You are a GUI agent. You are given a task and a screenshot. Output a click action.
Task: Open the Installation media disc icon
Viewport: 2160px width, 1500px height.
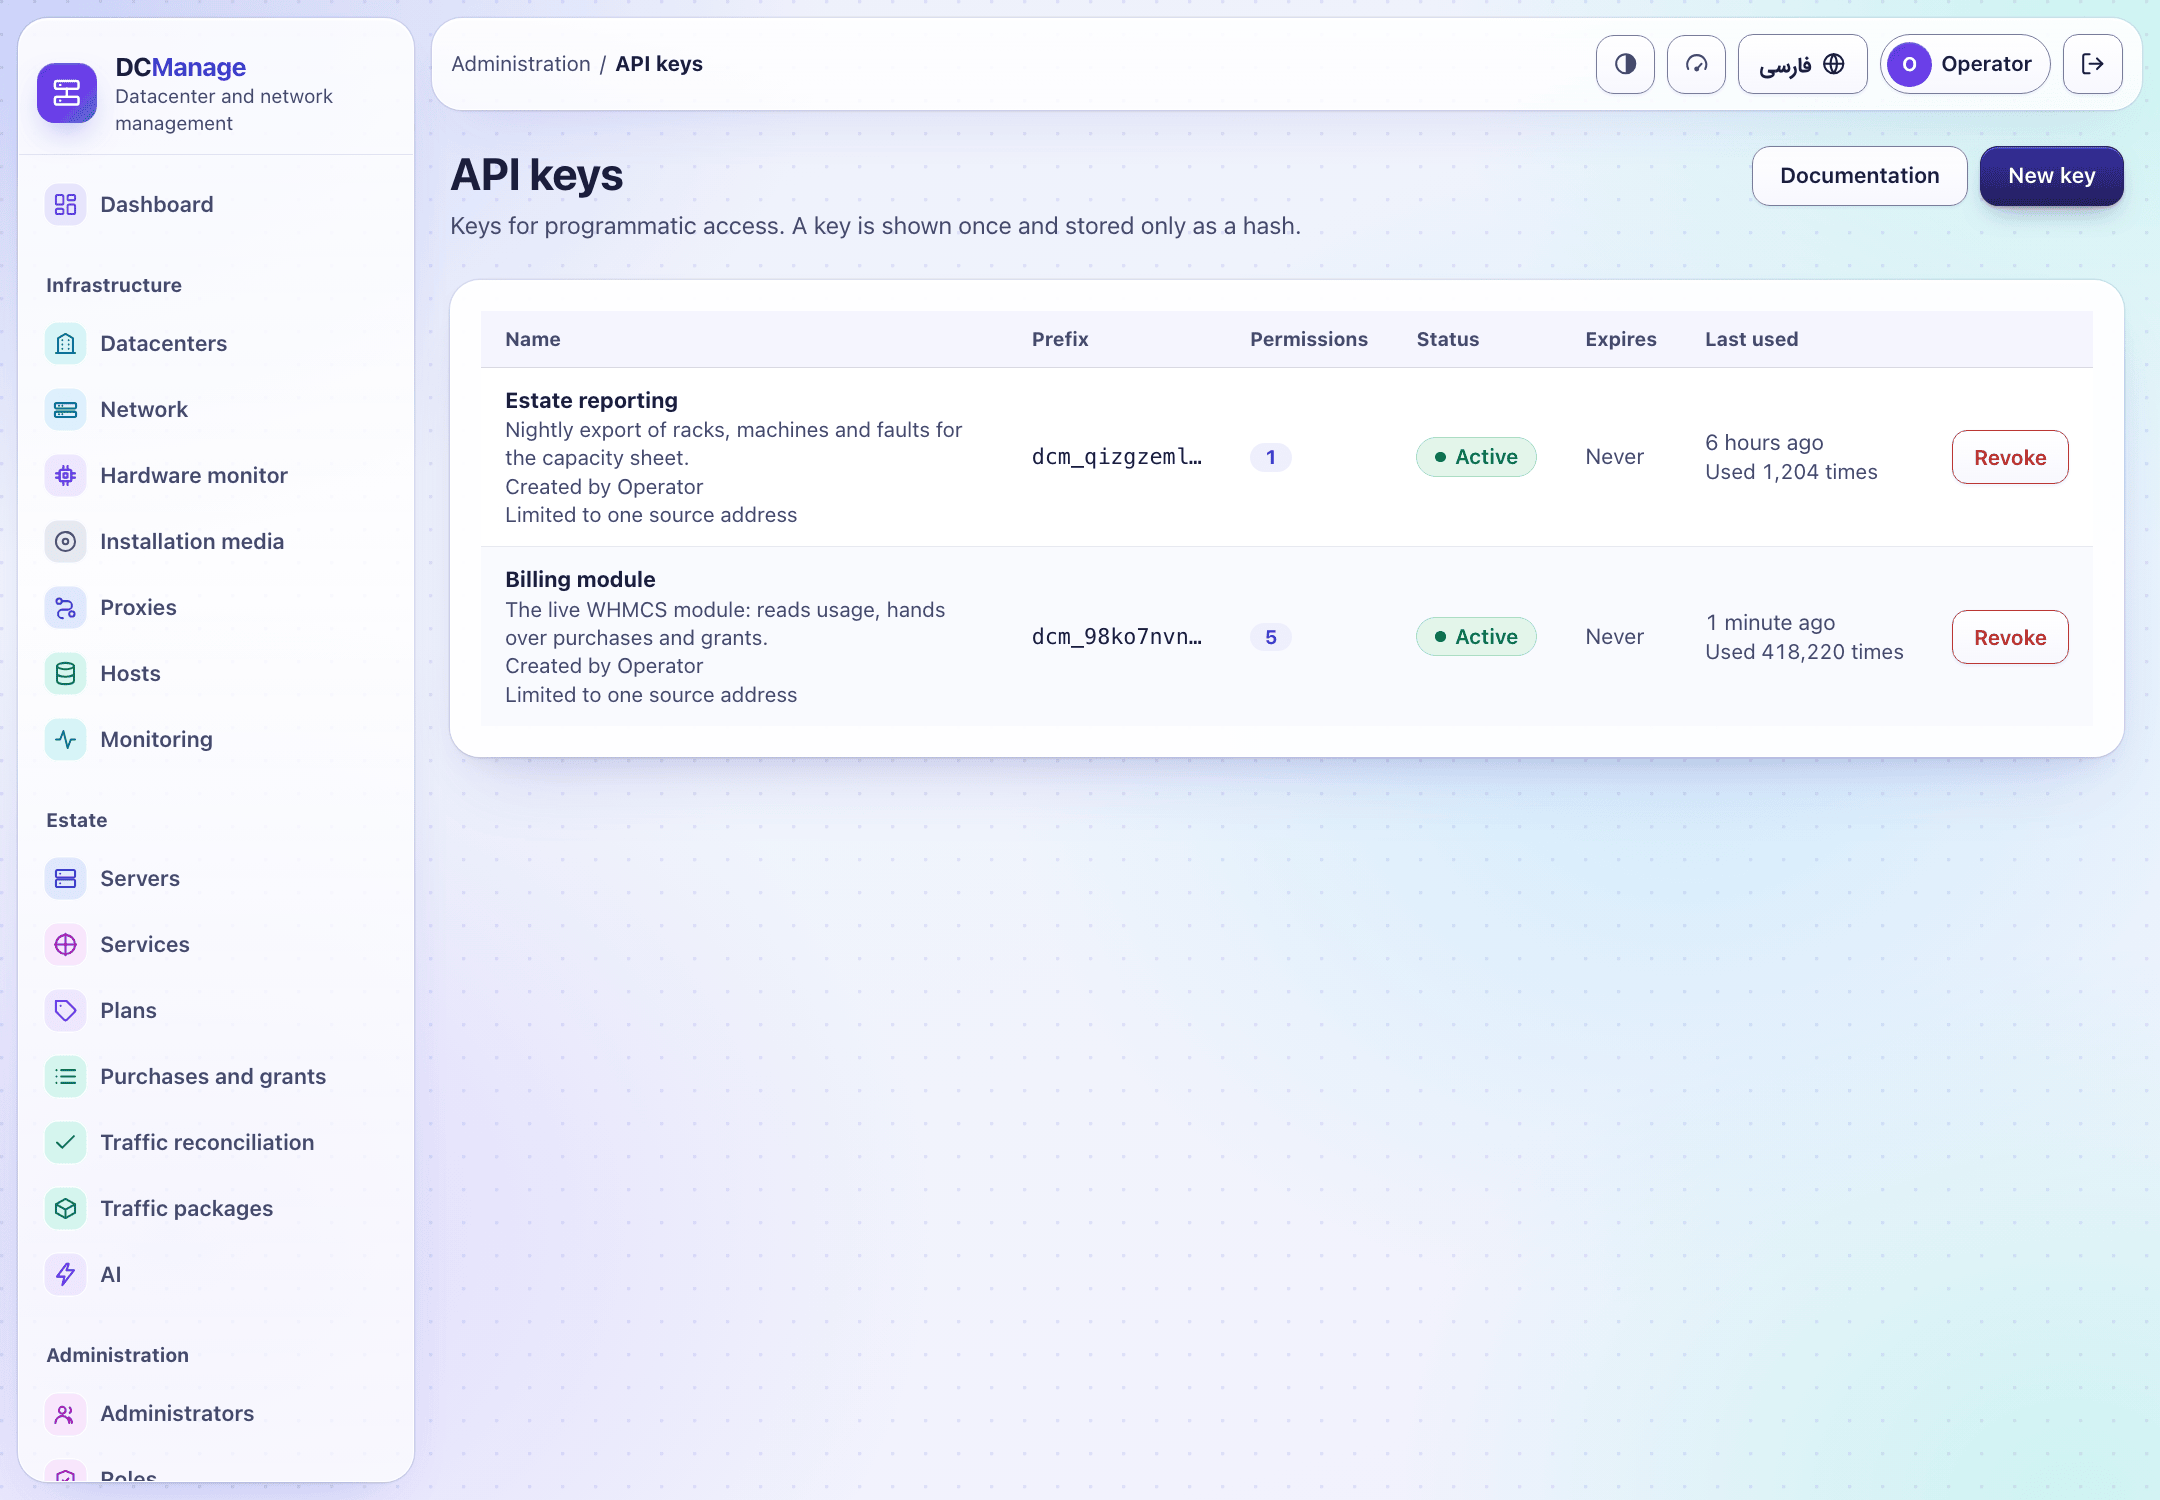coord(66,542)
